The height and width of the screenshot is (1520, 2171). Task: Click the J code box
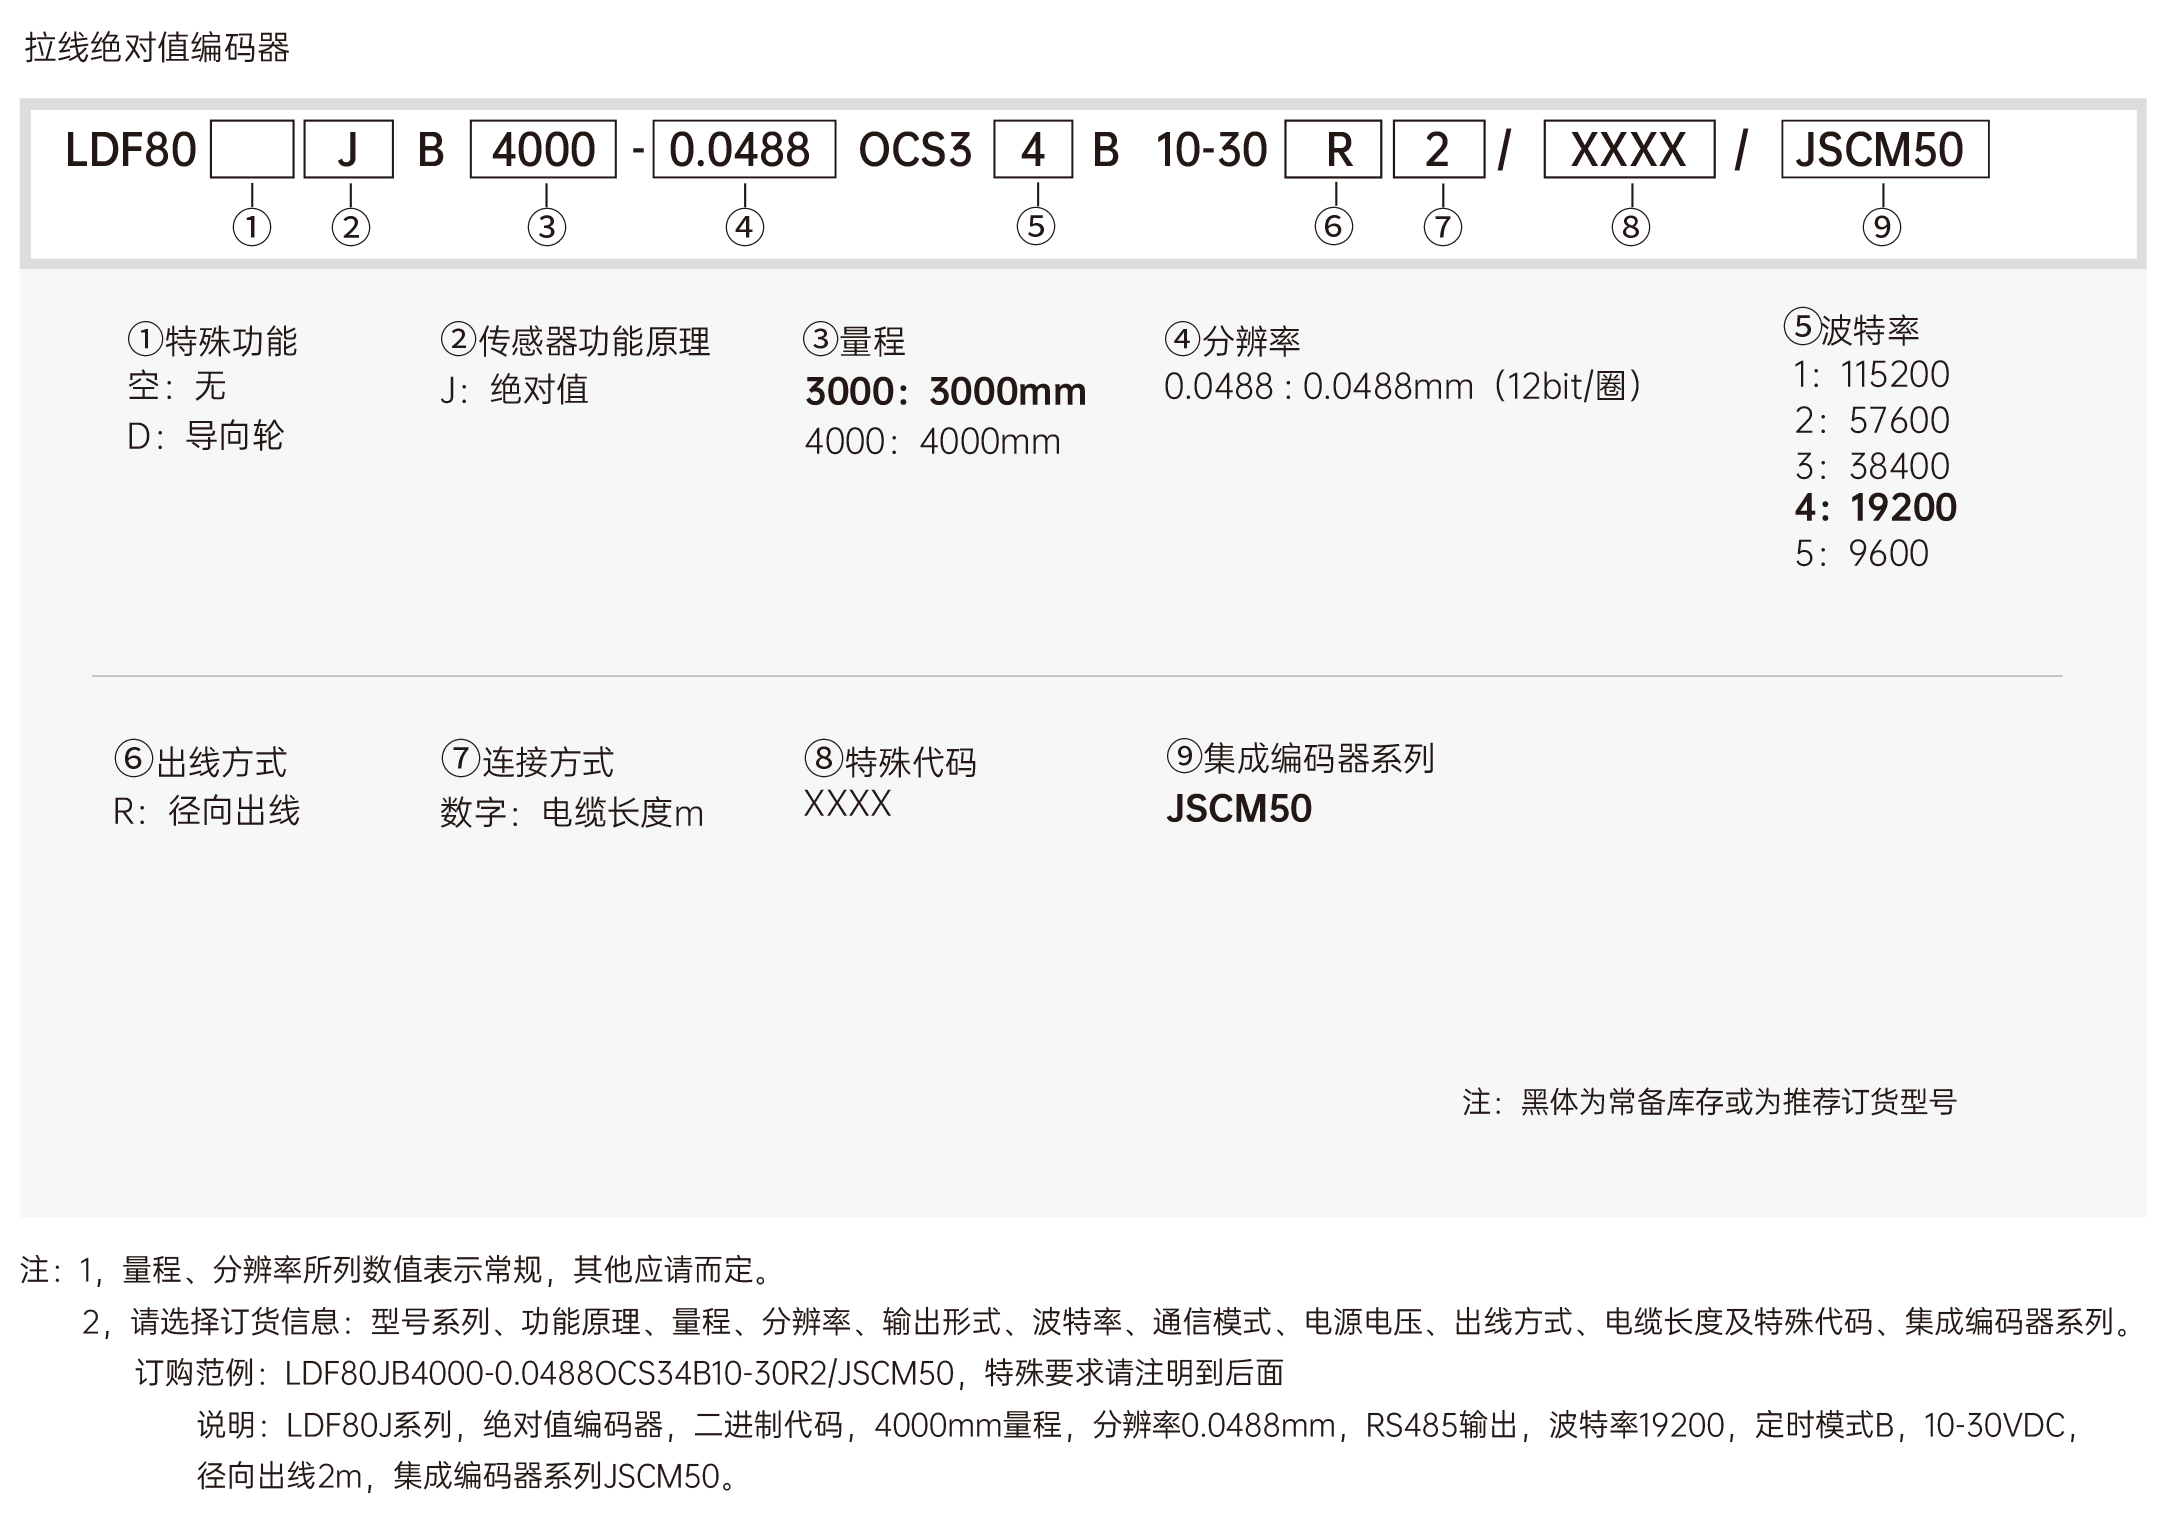pos(348,150)
